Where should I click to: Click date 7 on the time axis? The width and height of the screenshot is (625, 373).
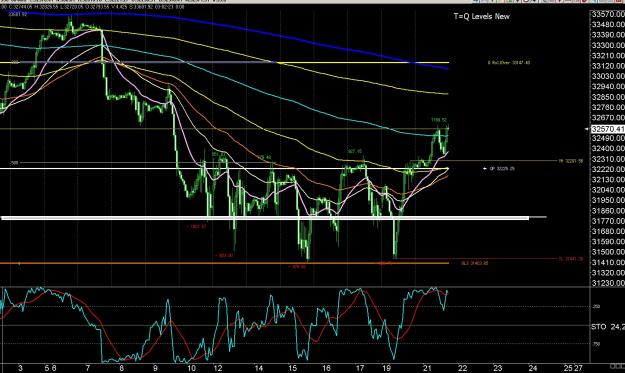tap(87, 368)
